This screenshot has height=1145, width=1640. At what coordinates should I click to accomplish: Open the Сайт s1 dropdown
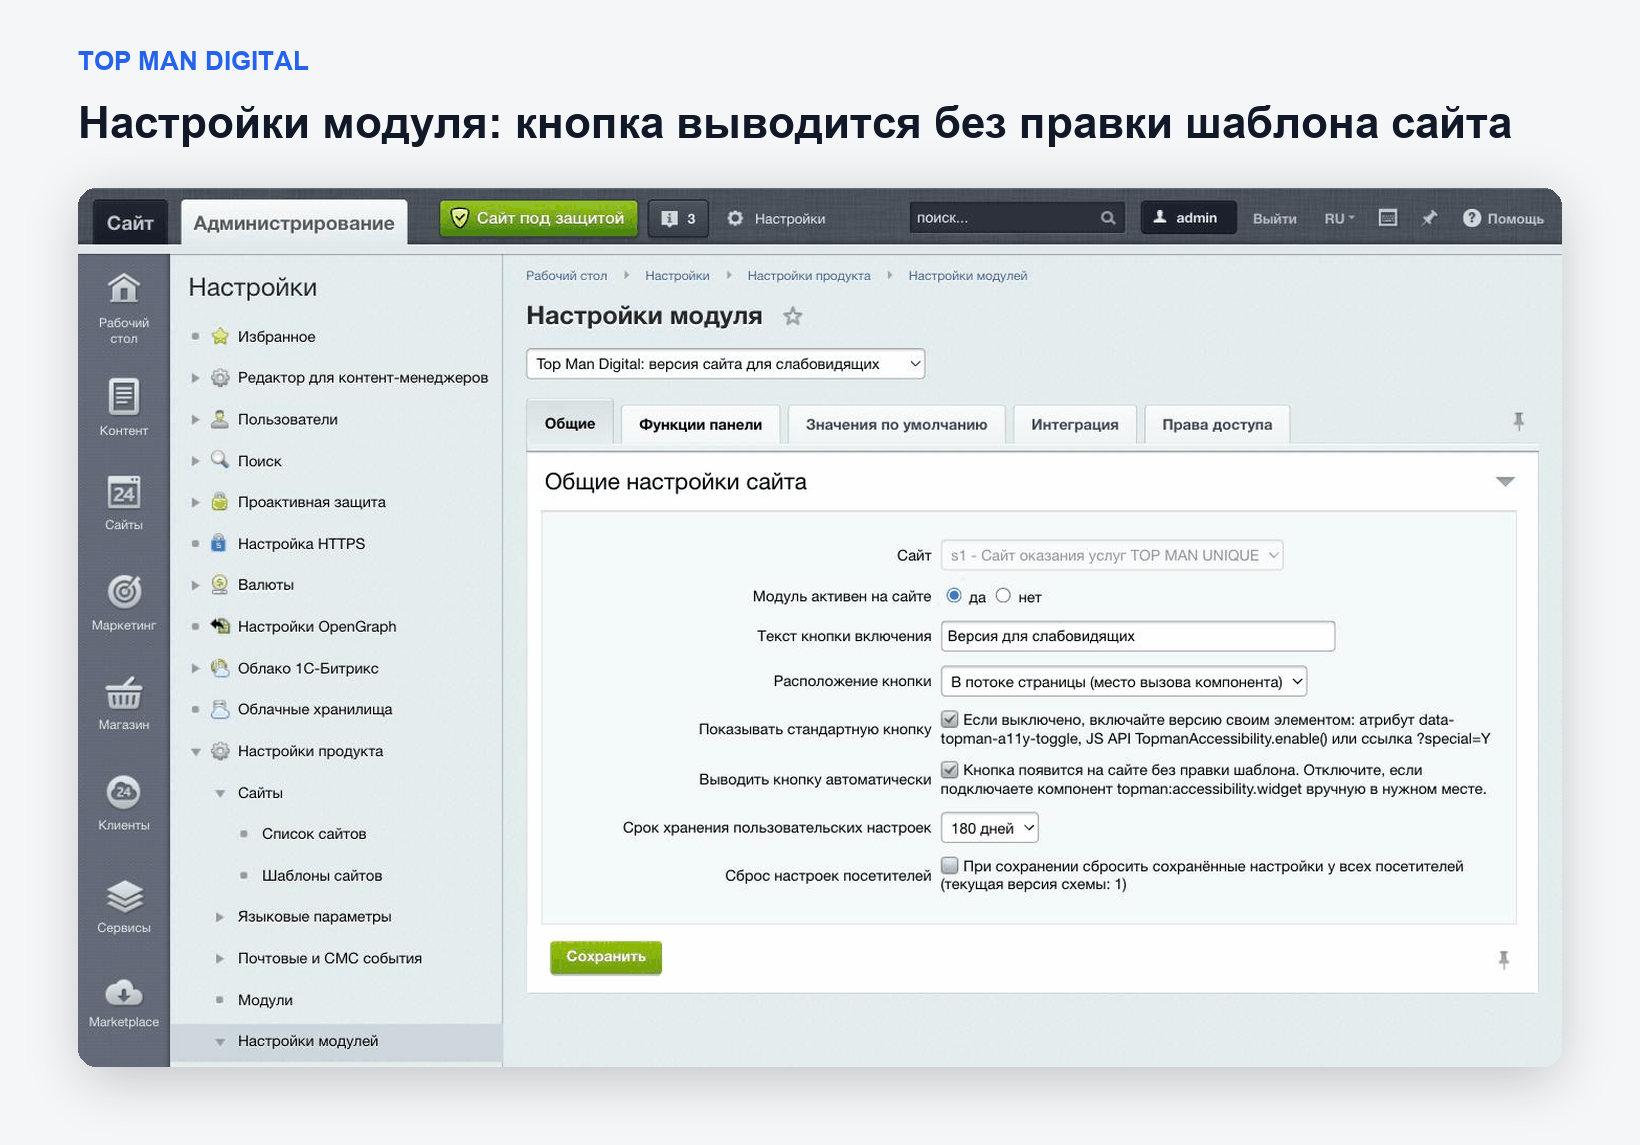[x=1111, y=555]
